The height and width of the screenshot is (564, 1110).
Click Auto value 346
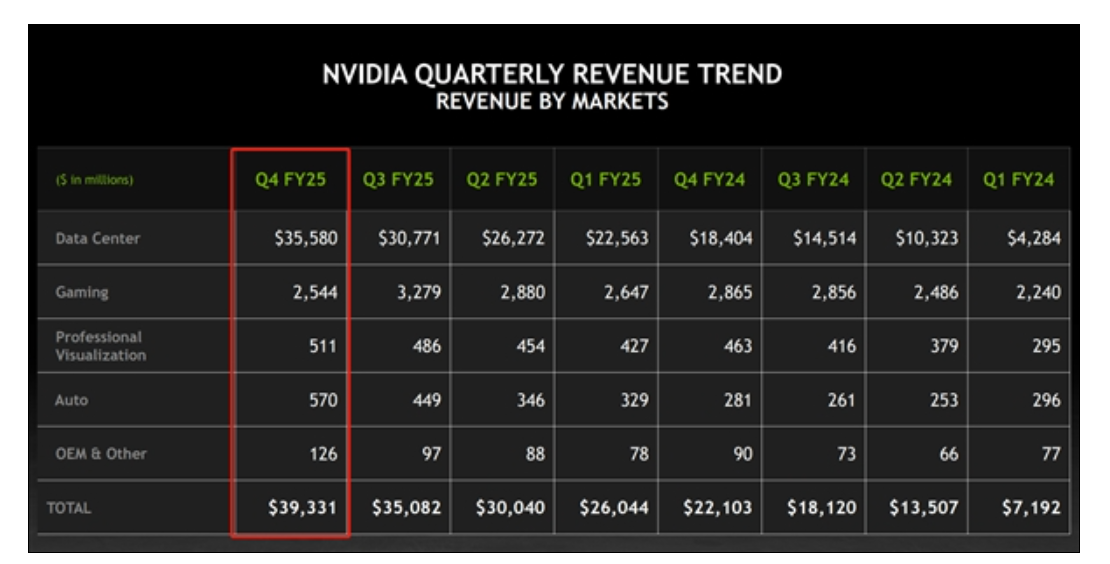[531, 400]
